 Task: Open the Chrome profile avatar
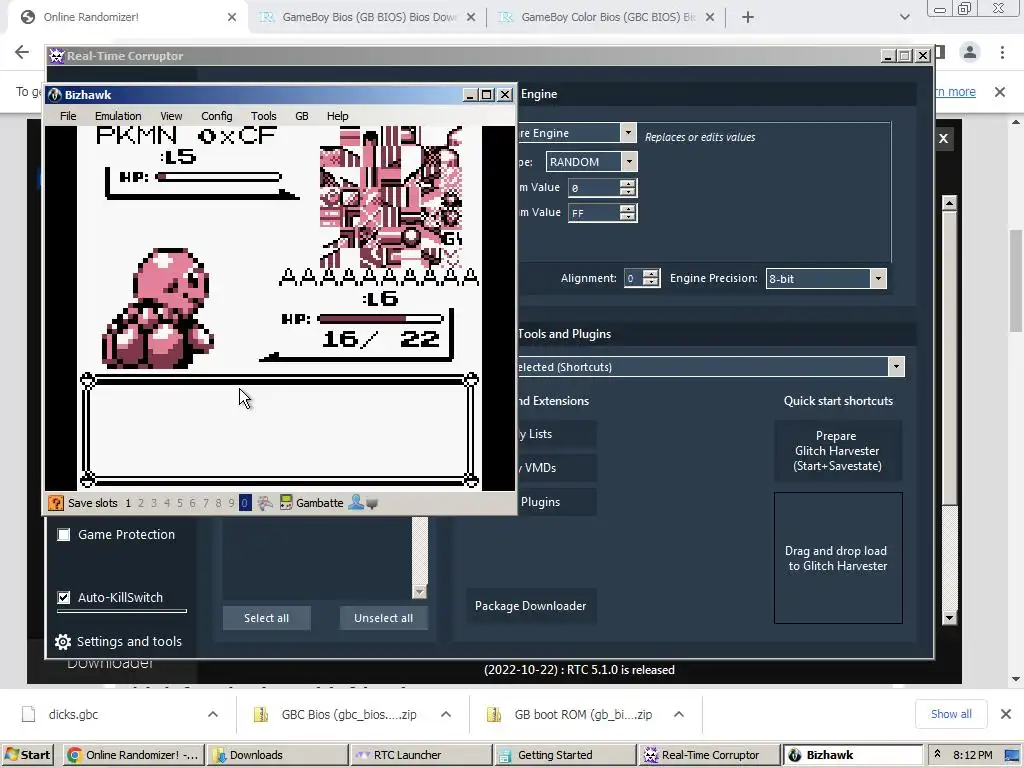pos(970,52)
